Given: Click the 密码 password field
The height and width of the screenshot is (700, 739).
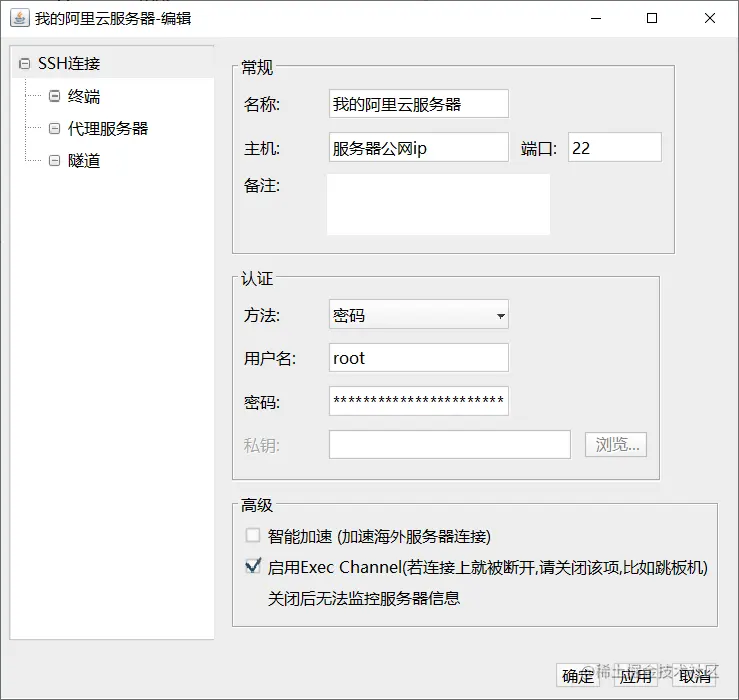Looking at the screenshot, I should click(419, 401).
